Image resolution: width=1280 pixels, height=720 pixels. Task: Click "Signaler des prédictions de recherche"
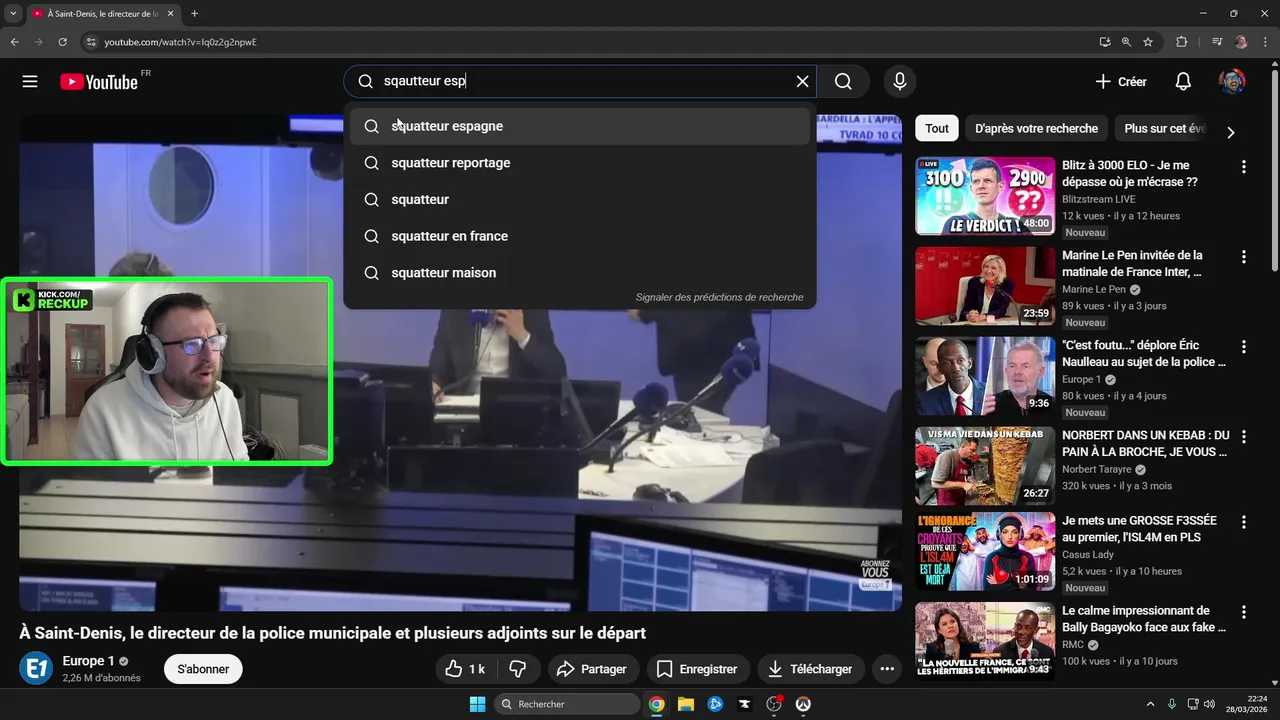(719, 297)
